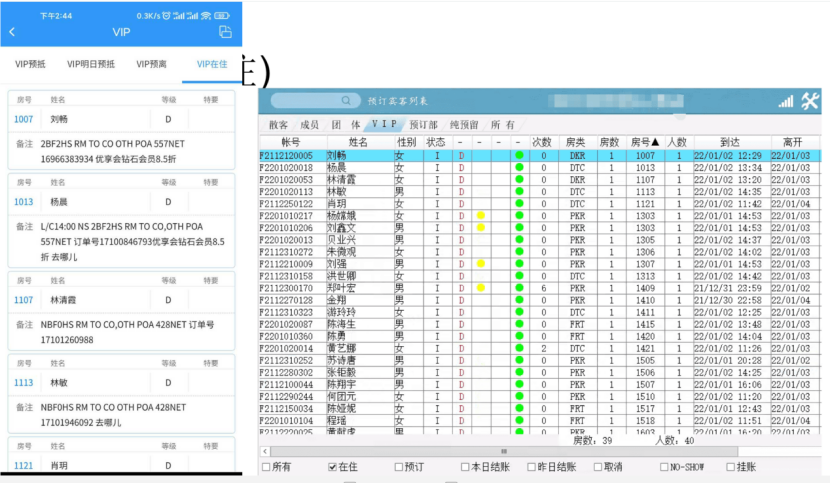Click the yellow dot in 刘鑫文's row
Viewport: 830px width, 484px height.
point(481,228)
